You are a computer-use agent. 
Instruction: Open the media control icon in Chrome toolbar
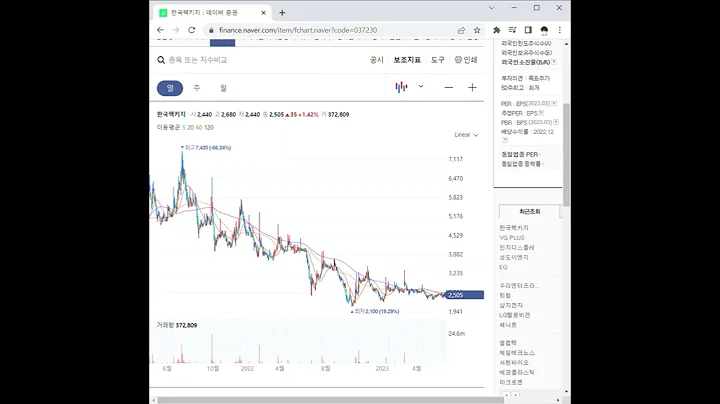point(512,30)
